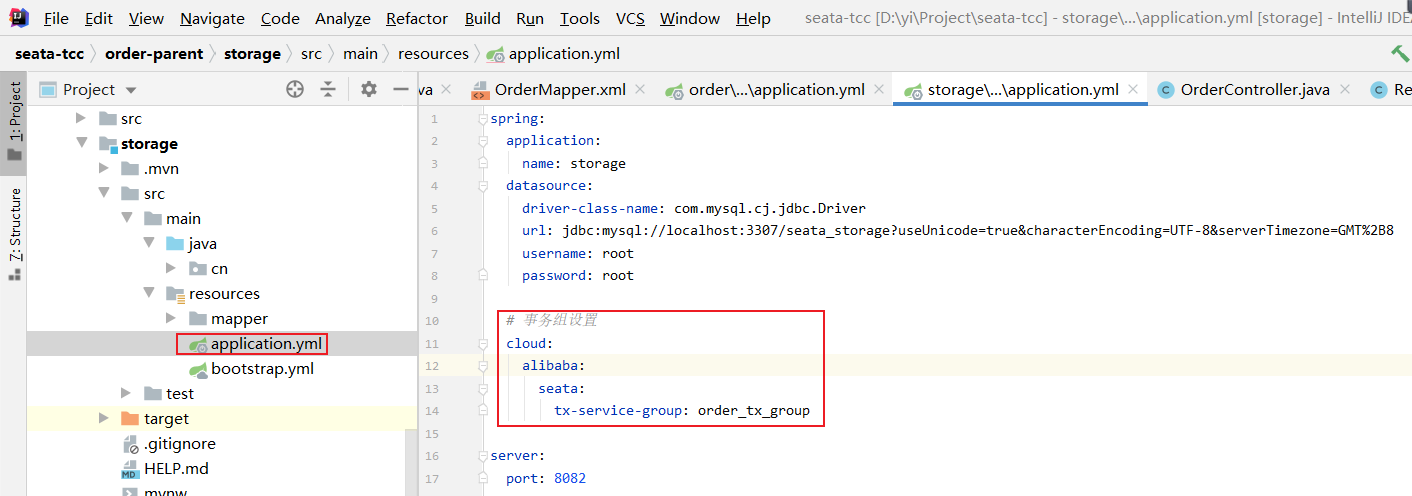Image resolution: width=1412 pixels, height=496 pixels.
Task: Open the Analyze menu
Action: [x=343, y=19]
